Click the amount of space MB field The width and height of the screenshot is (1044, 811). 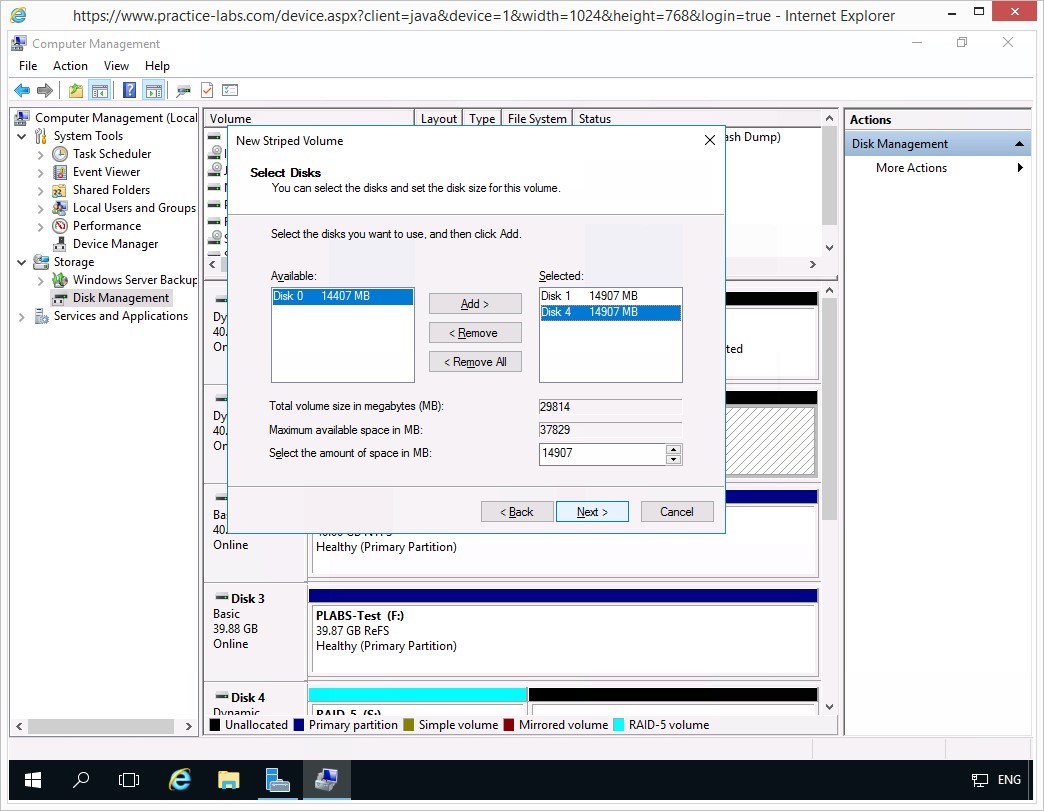[601, 454]
